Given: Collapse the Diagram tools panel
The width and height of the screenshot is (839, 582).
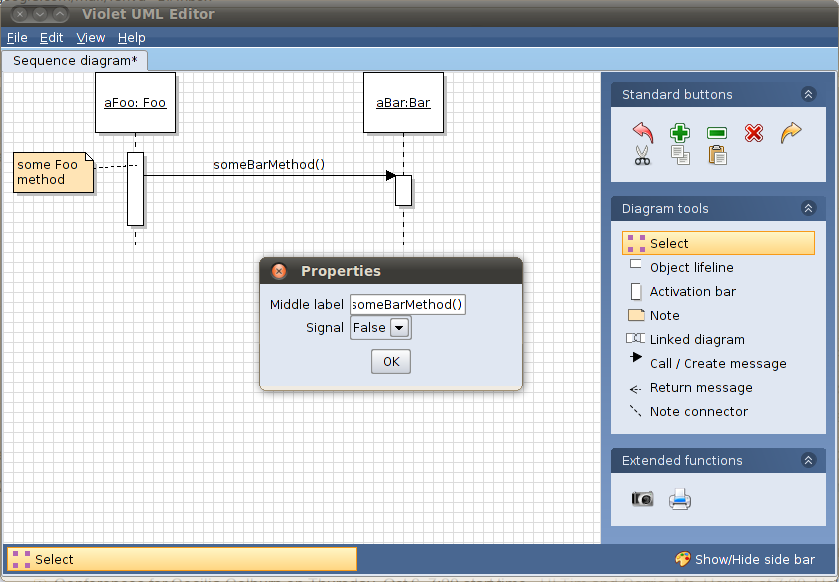Looking at the screenshot, I should pyautogui.click(x=808, y=209).
